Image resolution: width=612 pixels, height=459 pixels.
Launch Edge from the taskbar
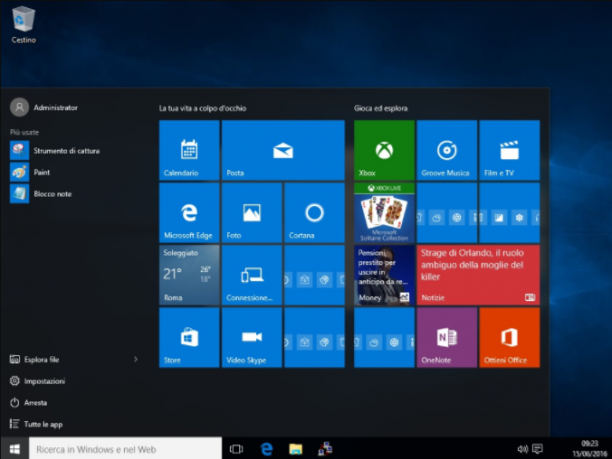click(x=267, y=449)
